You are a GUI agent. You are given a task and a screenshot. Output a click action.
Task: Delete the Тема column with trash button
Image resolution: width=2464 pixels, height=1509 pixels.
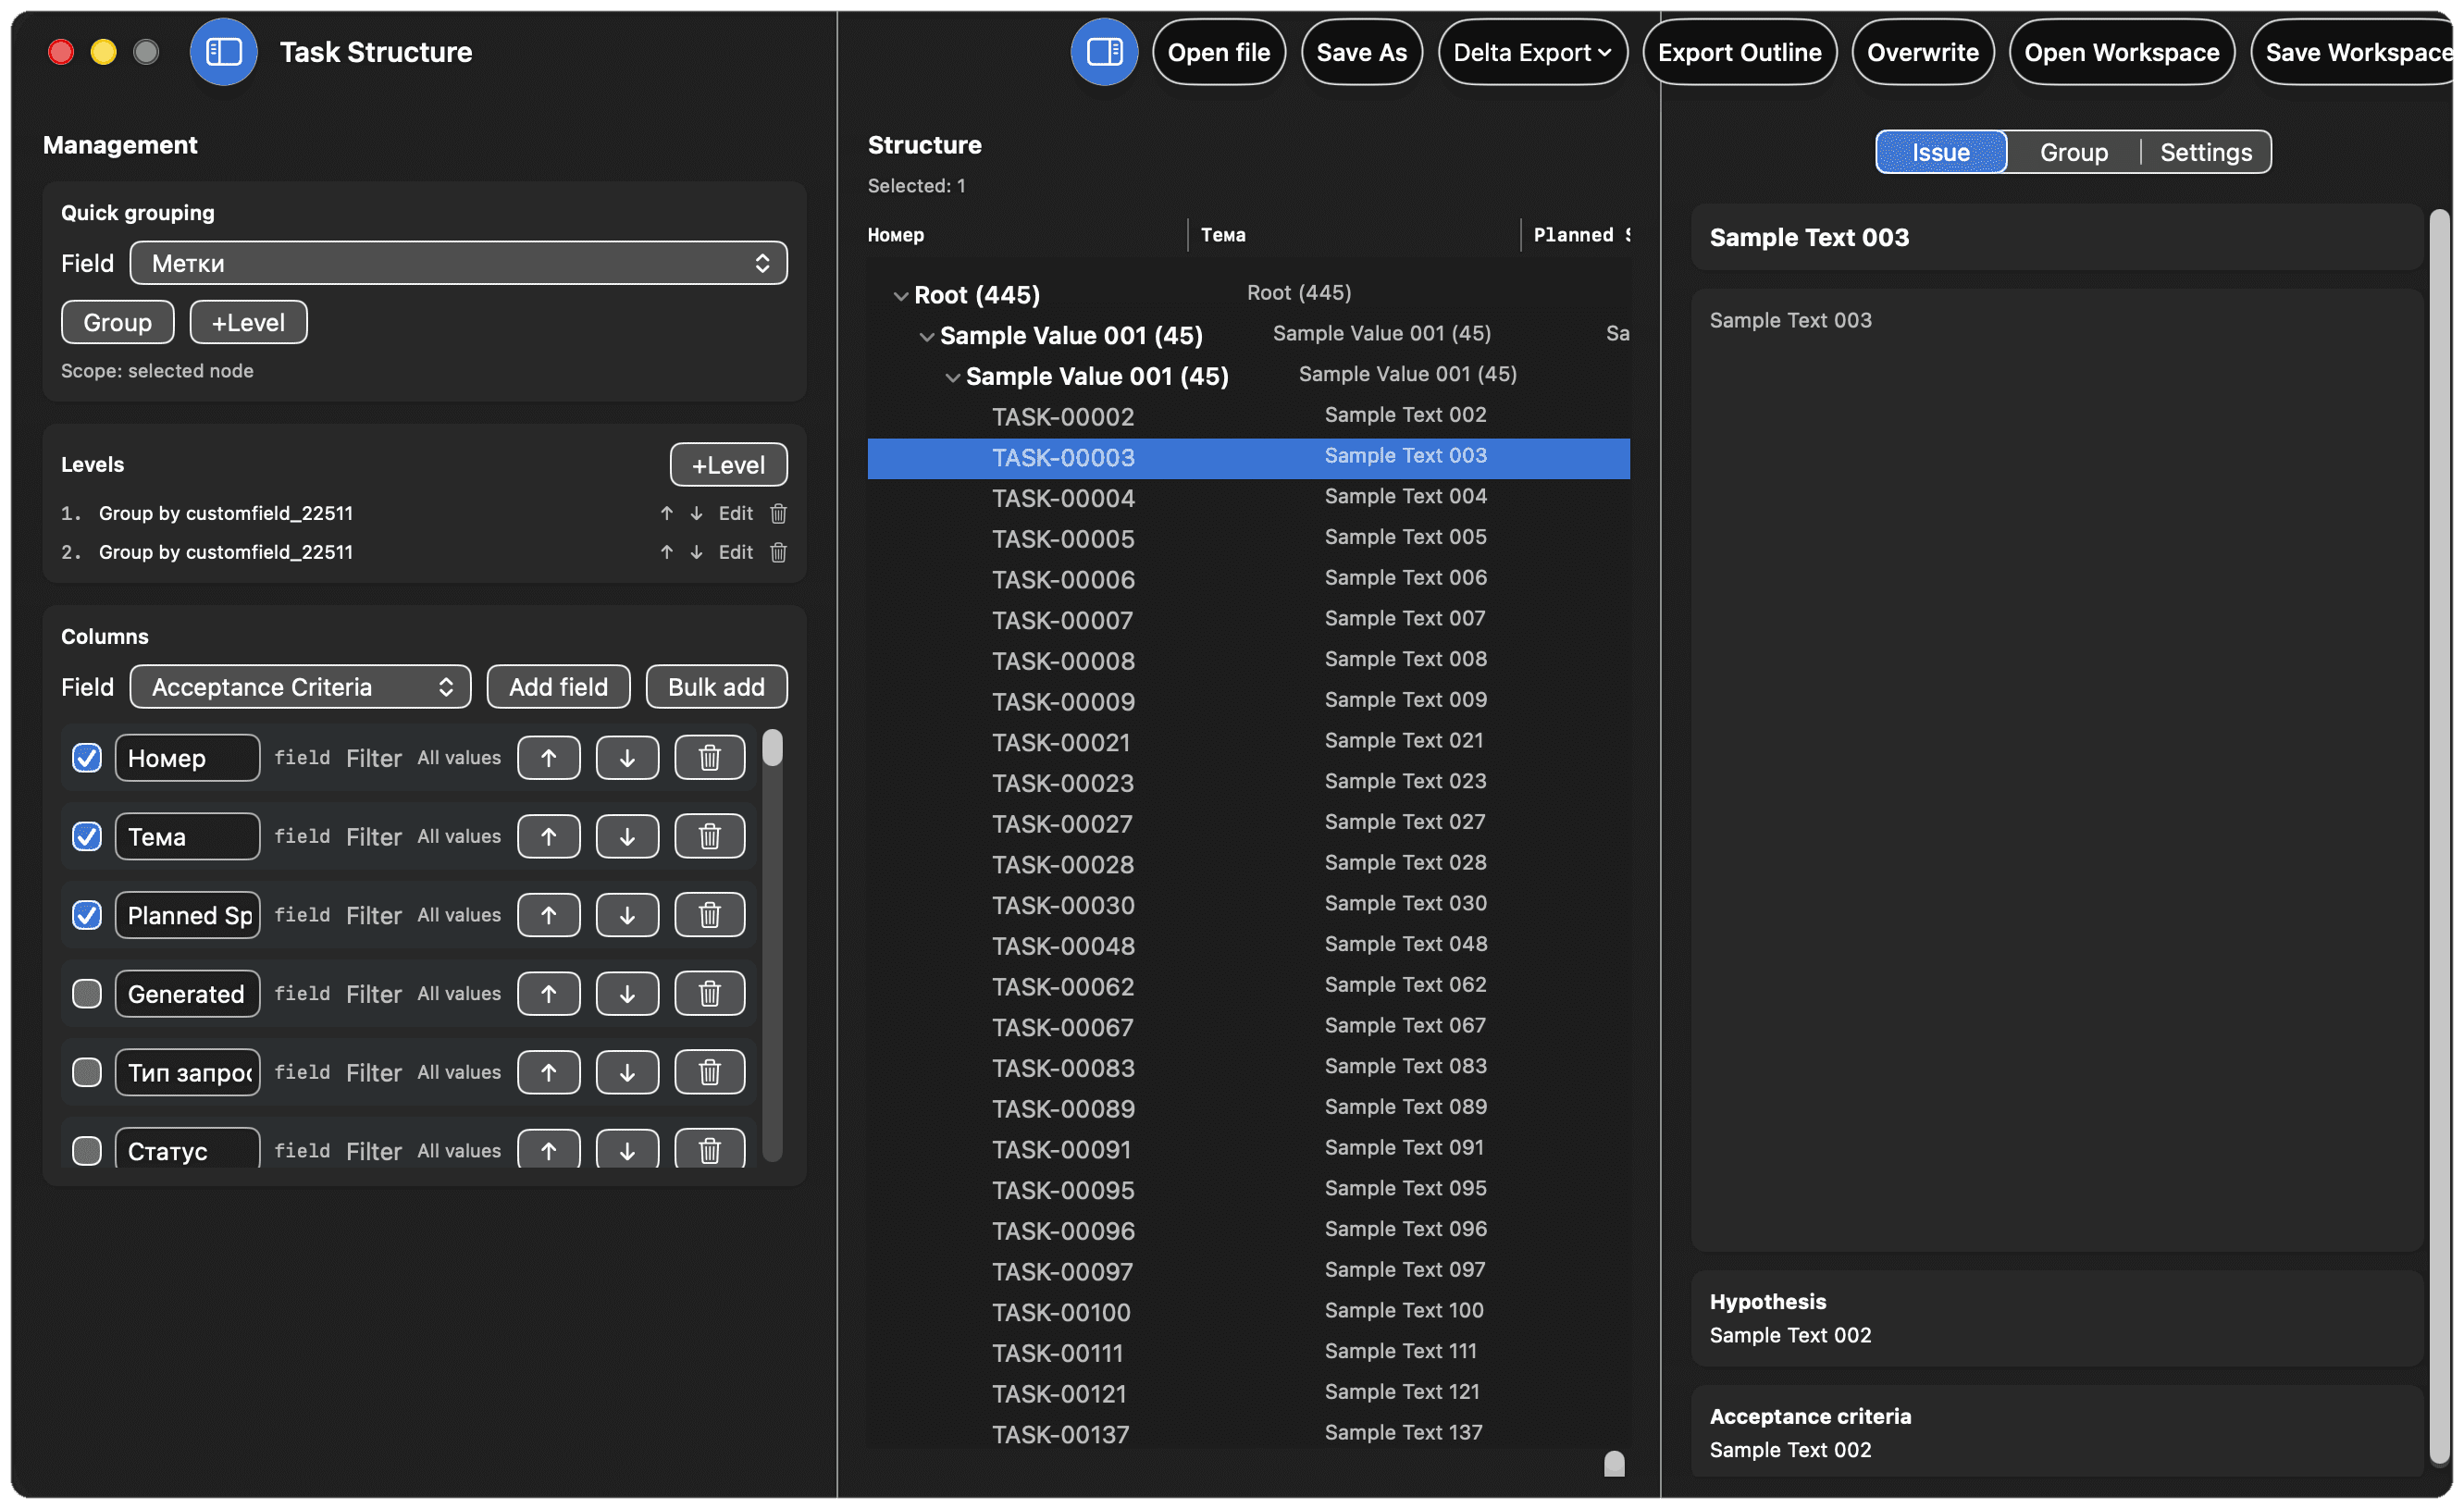click(709, 836)
